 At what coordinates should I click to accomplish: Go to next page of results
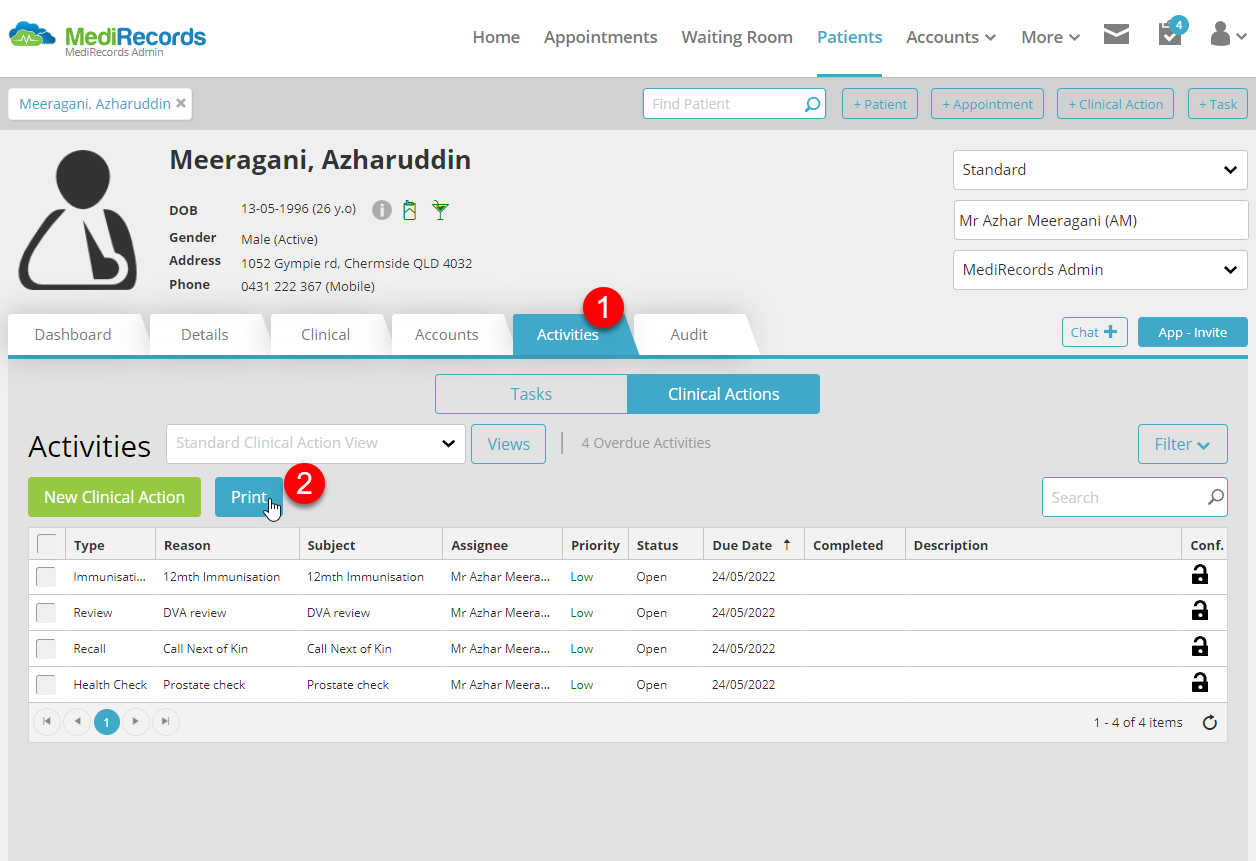click(136, 721)
